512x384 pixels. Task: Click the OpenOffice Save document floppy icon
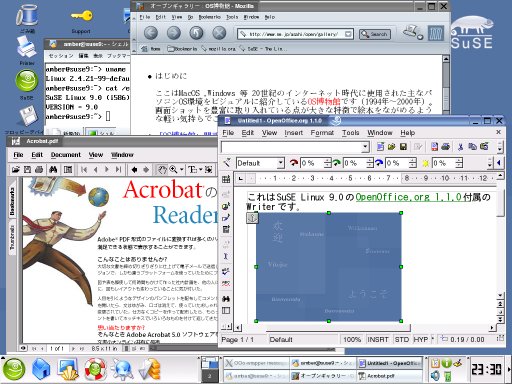[403, 147]
